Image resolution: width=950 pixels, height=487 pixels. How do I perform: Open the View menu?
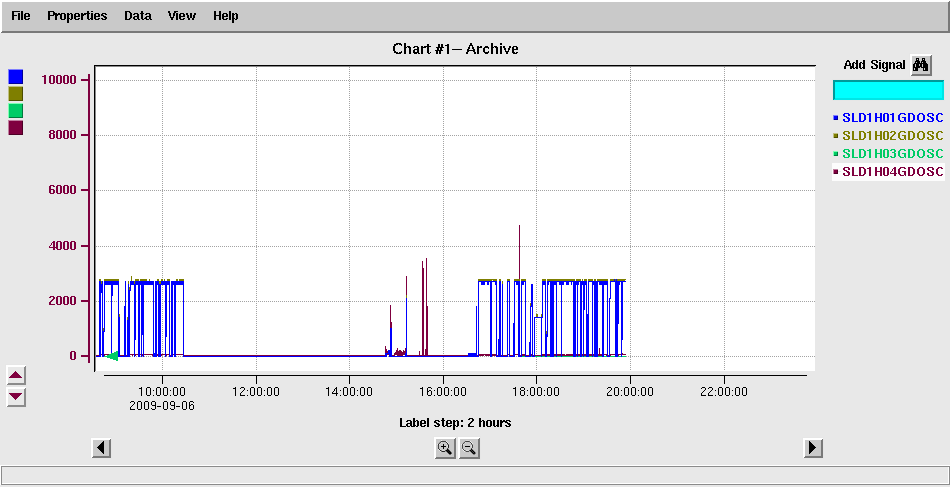[x=182, y=16]
